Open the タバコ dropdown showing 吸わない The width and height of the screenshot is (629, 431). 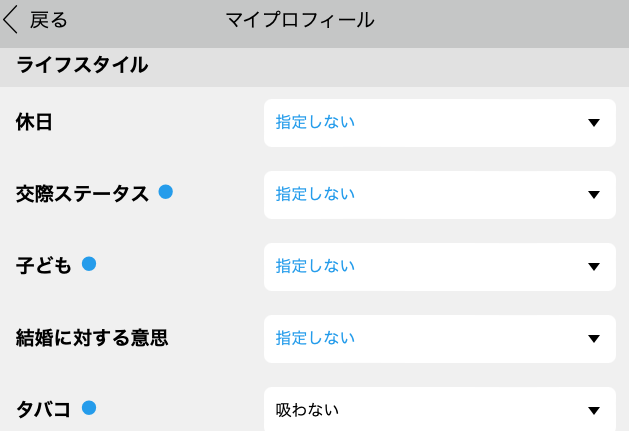click(439, 410)
